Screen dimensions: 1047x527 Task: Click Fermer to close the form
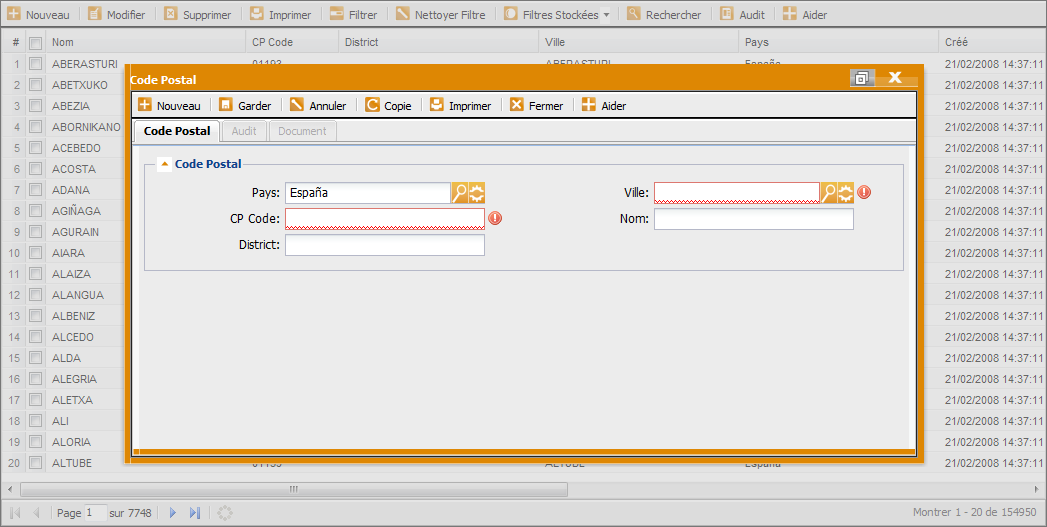pos(536,105)
